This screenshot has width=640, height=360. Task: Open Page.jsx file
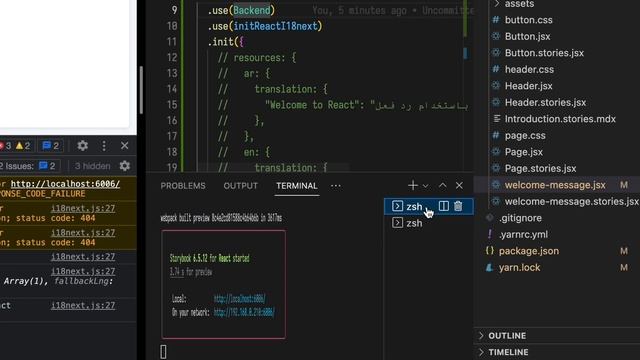tap(524, 152)
